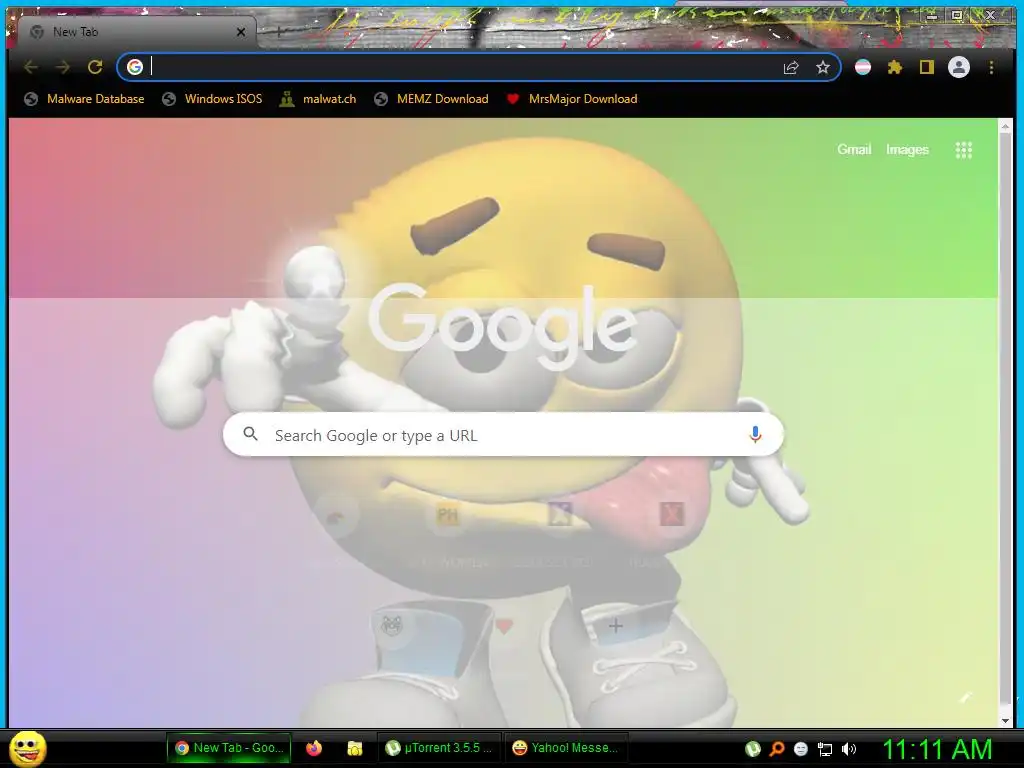
Task: Launch Firefox from the taskbar
Action: coord(314,748)
